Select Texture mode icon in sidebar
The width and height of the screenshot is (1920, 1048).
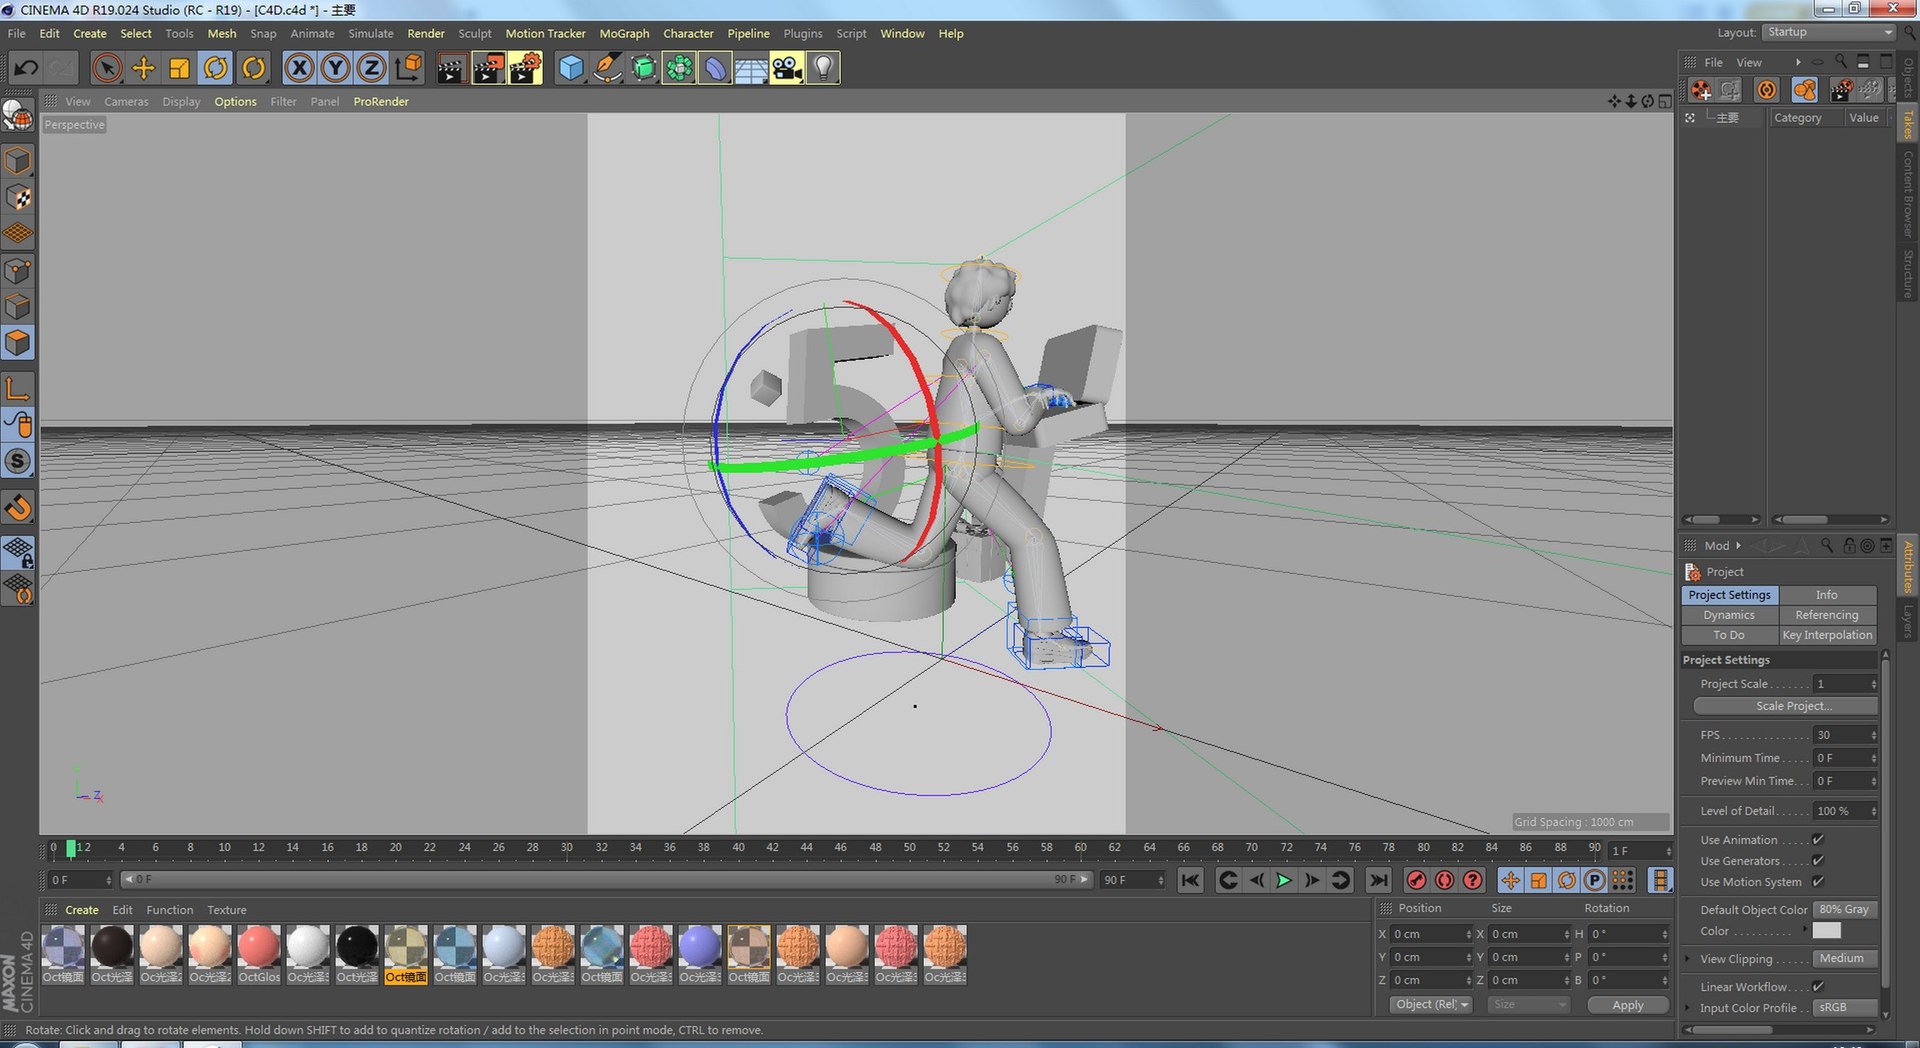tap(18, 198)
